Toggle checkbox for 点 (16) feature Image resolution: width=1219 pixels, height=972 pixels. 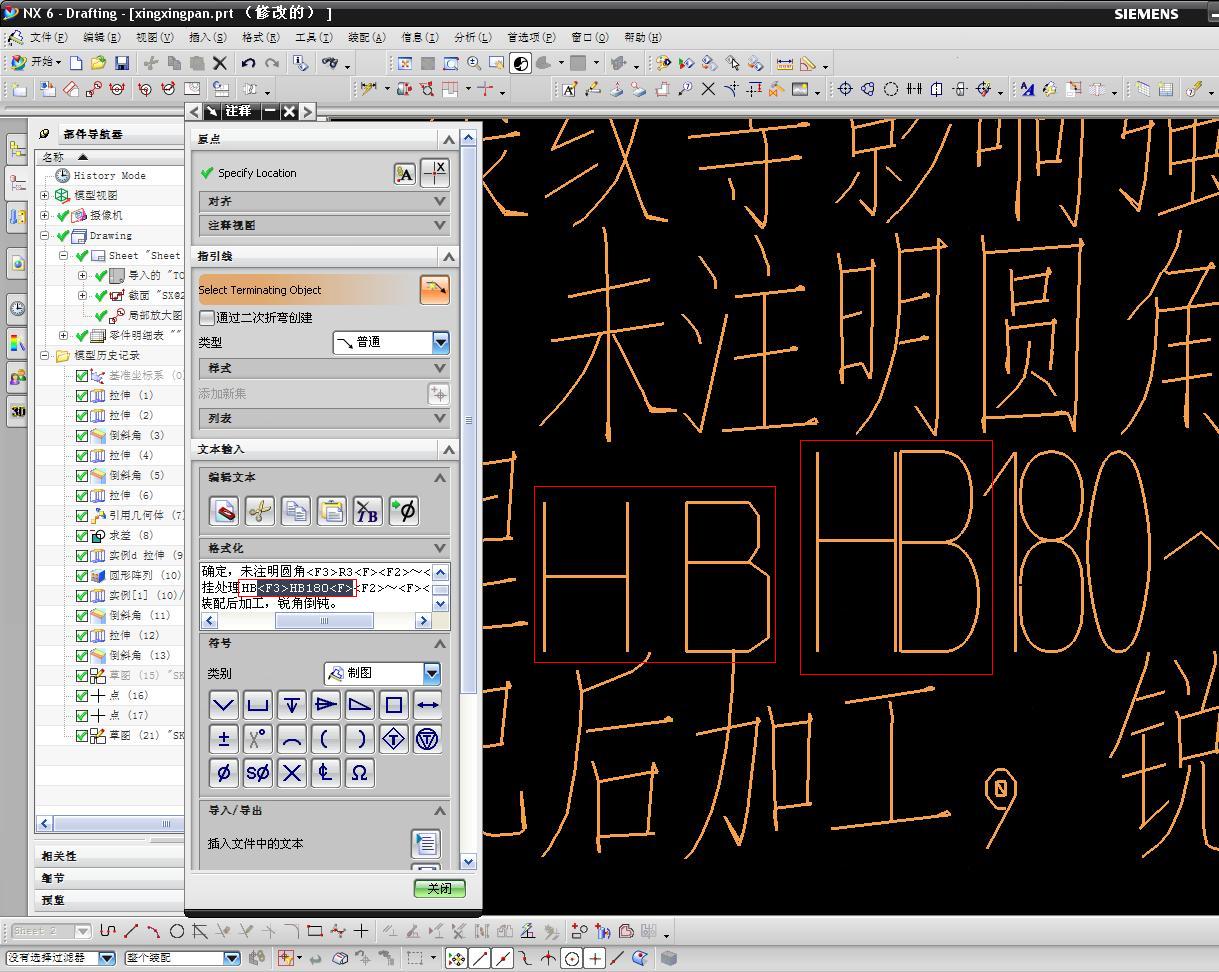click(82, 696)
